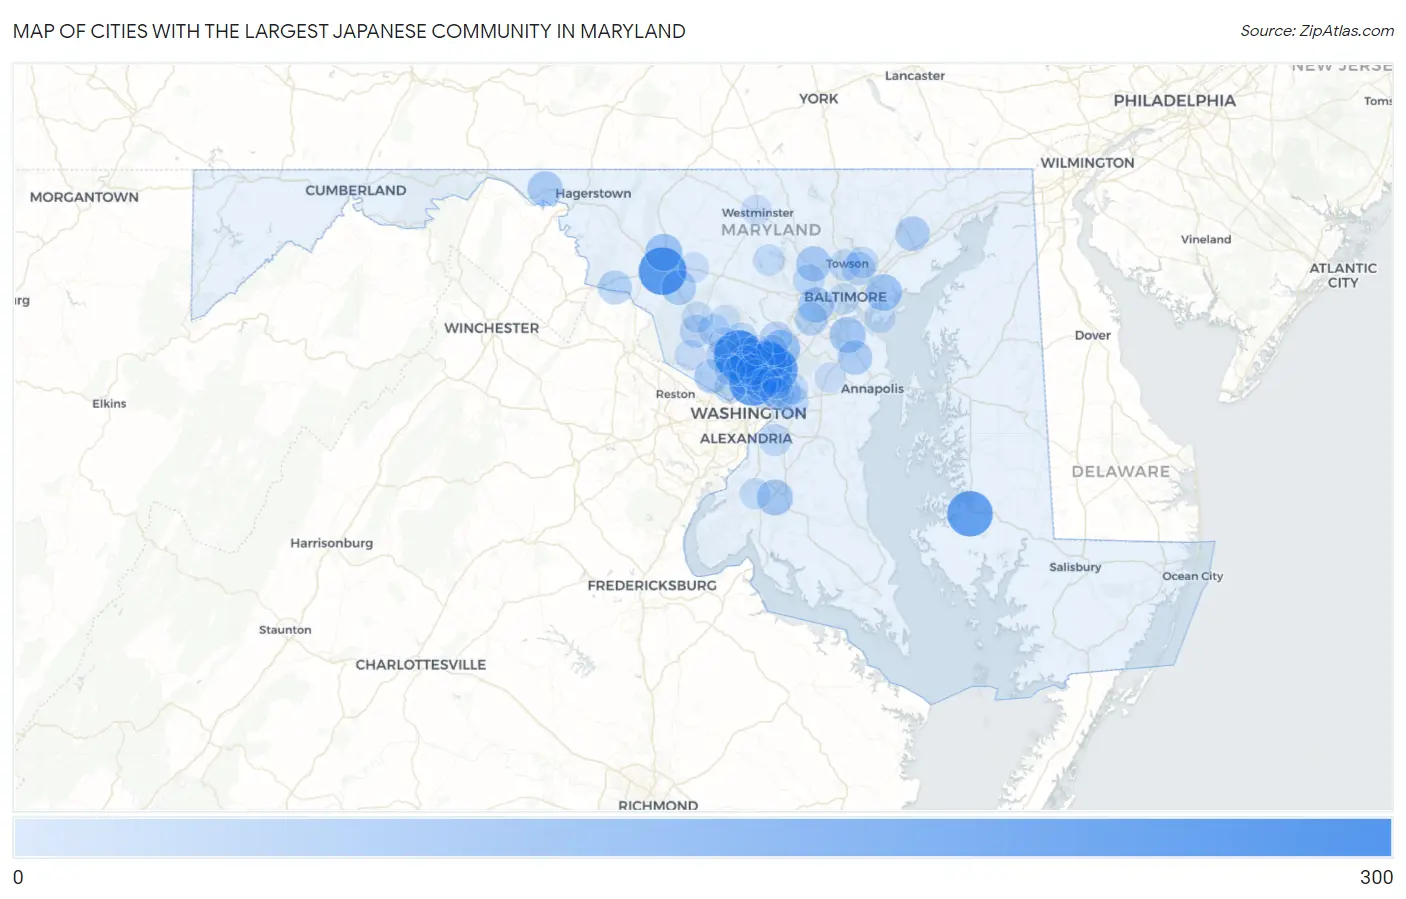Click the ATLANTIC CITY map label

(x=1343, y=275)
